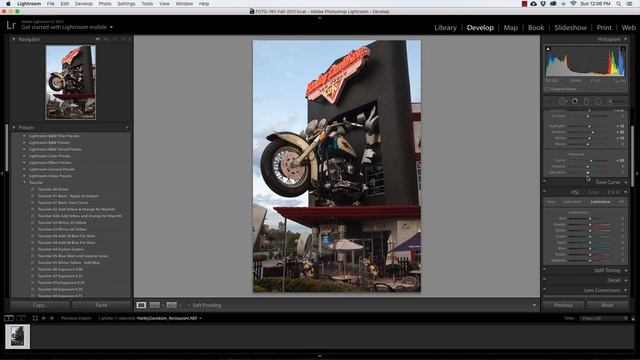The width and height of the screenshot is (640, 360).
Task: Select the Crop Overlay tool
Action: click(549, 101)
